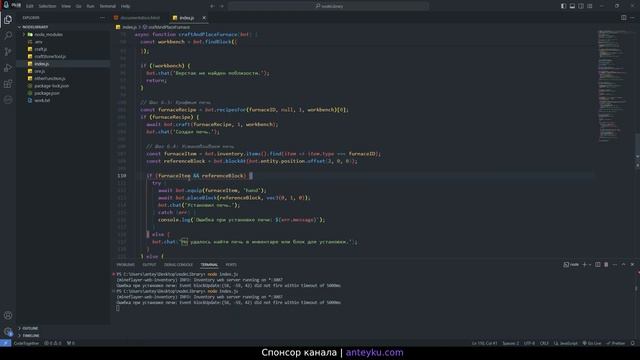The image size is (640, 360).
Task: Click the notifications bell in status bar
Action: tap(633, 343)
